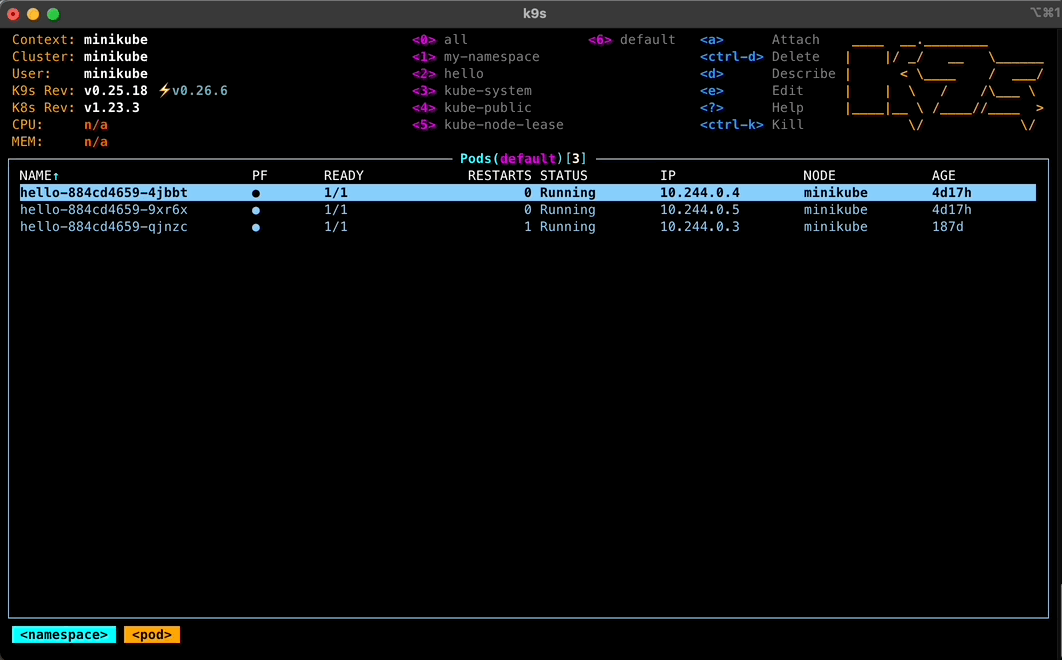Click the User value minikube
1062x660 pixels.
coord(116,74)
